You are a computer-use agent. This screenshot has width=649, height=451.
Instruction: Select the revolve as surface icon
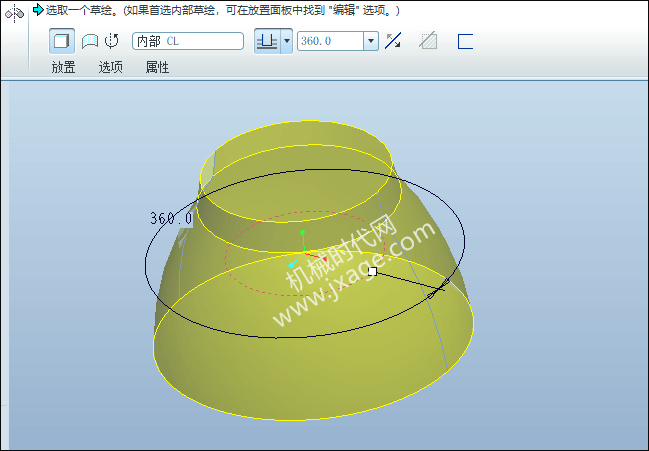[90, 41]
